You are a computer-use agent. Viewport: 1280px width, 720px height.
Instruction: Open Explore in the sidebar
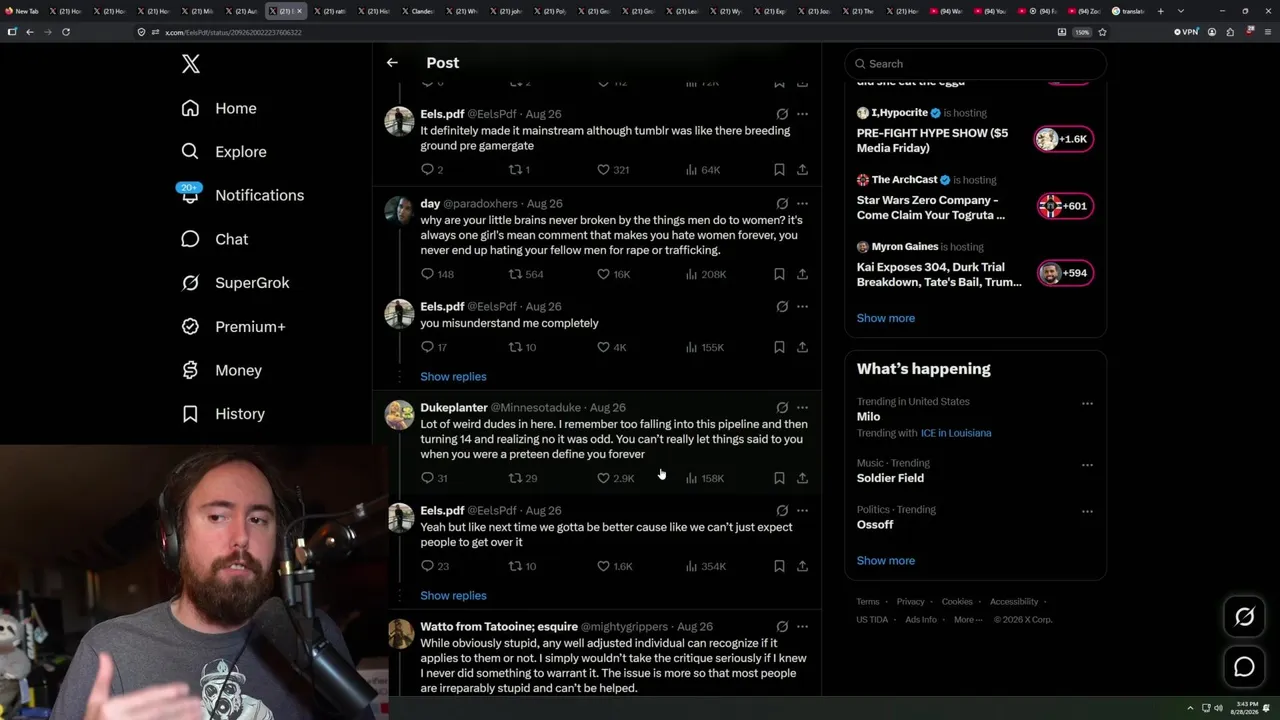point(224,152)
